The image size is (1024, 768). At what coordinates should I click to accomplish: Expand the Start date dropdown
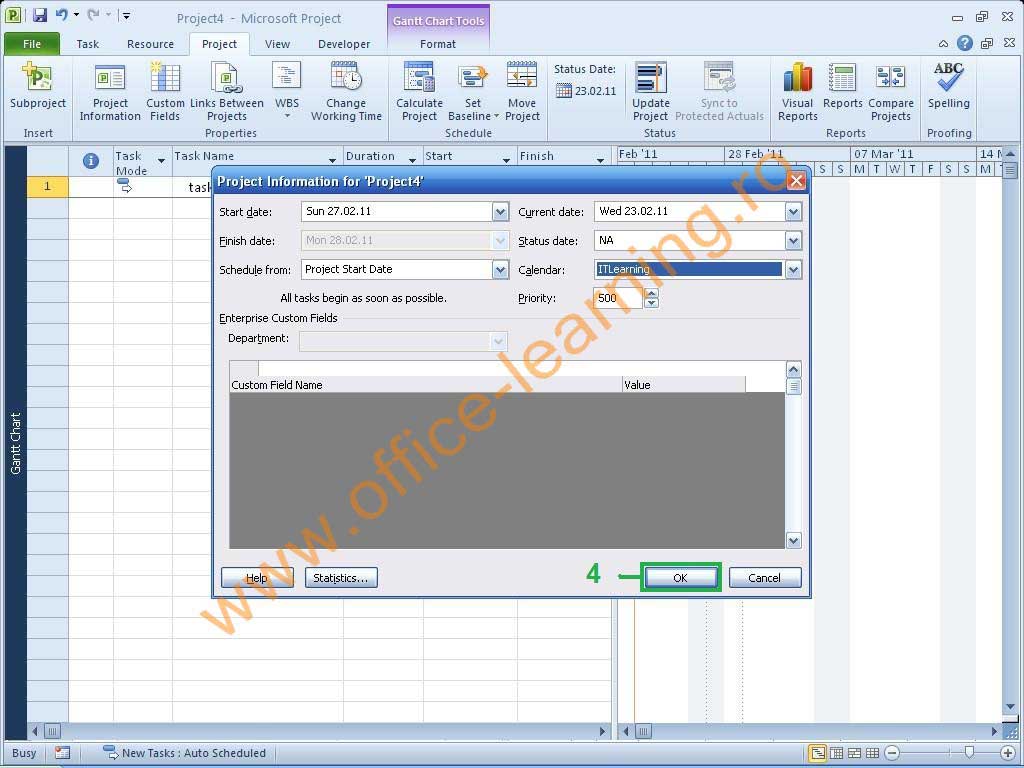pyautogui.click(x=500, y=212)
